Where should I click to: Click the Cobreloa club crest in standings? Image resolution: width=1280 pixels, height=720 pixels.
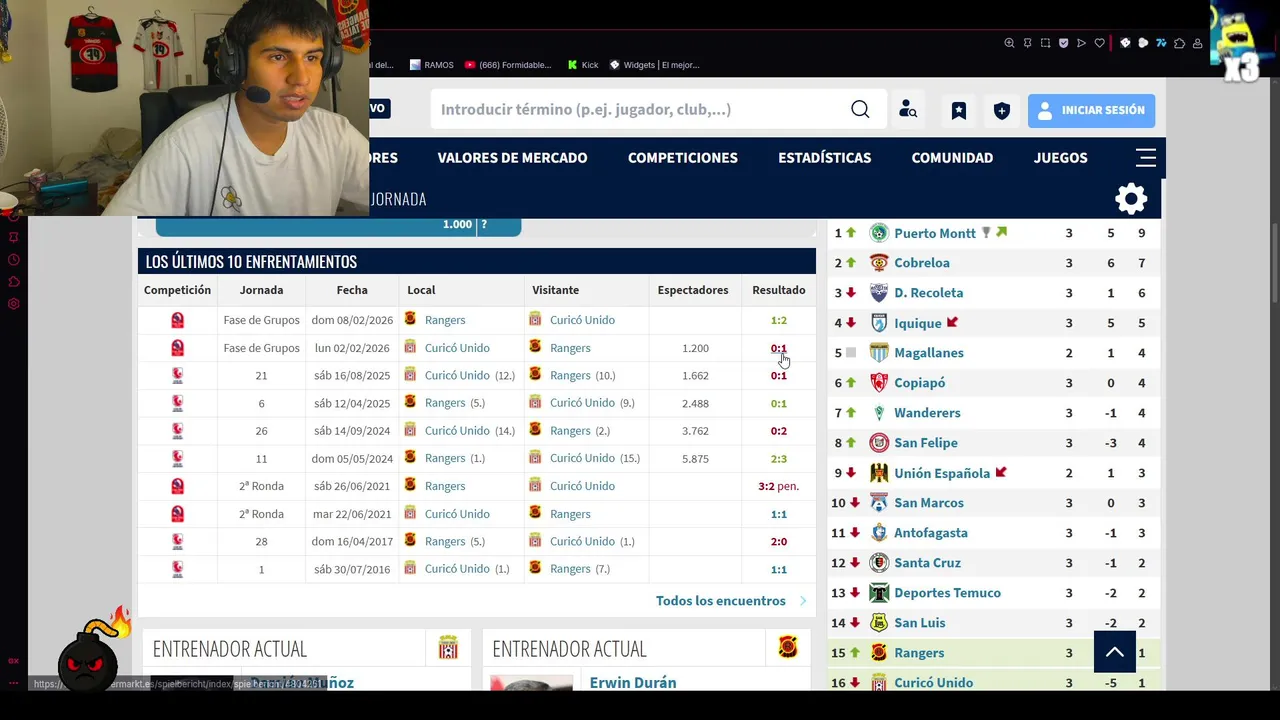[x=879, y=263]
